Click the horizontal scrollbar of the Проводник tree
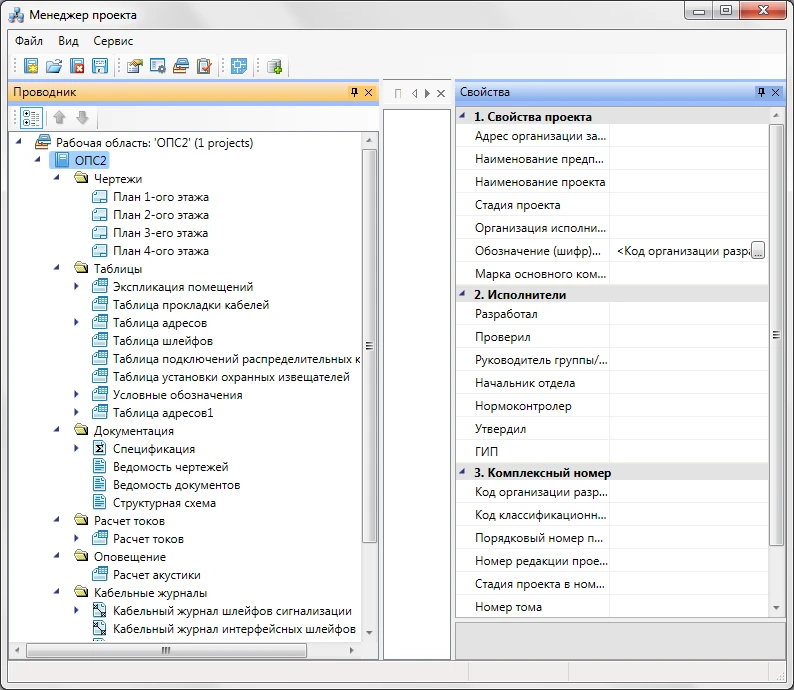794x690 pixels. pyautogui.click(x=165, y=650)
